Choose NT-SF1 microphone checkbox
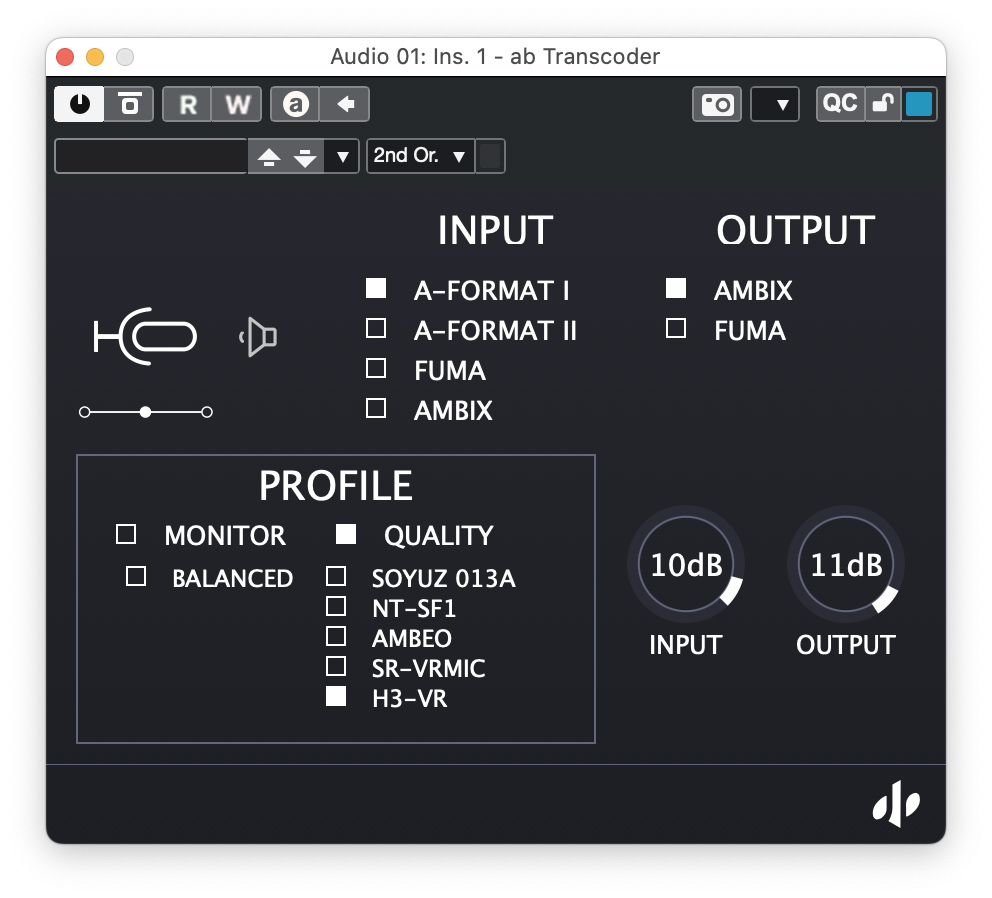The width and height of the screenshot is (992, 898). [x=335, y=606]
